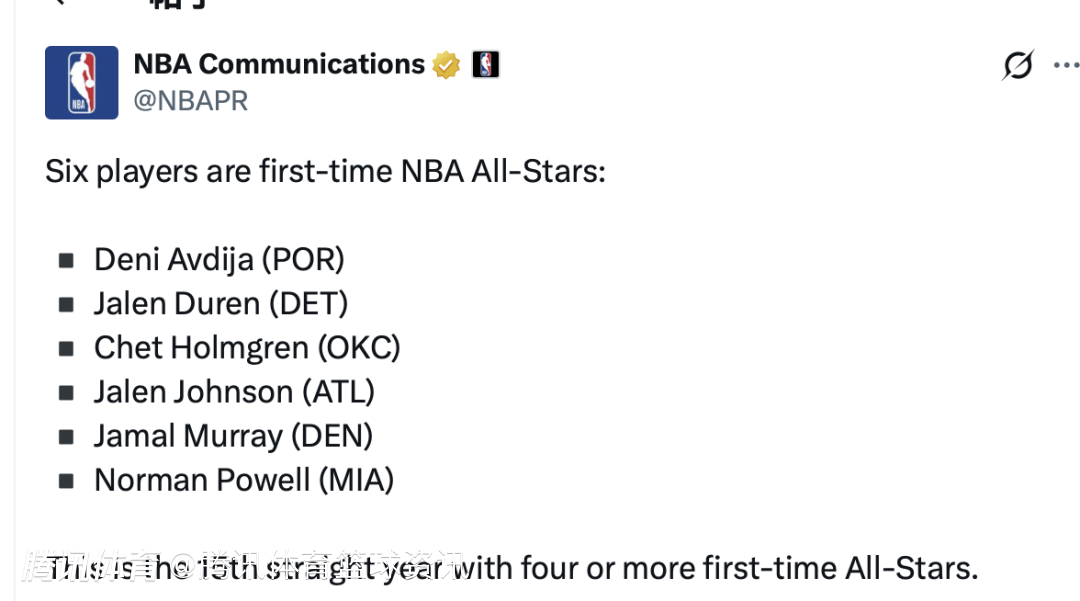
Task: Click the NBA logo profile avatar
Action: pos(82,82)
